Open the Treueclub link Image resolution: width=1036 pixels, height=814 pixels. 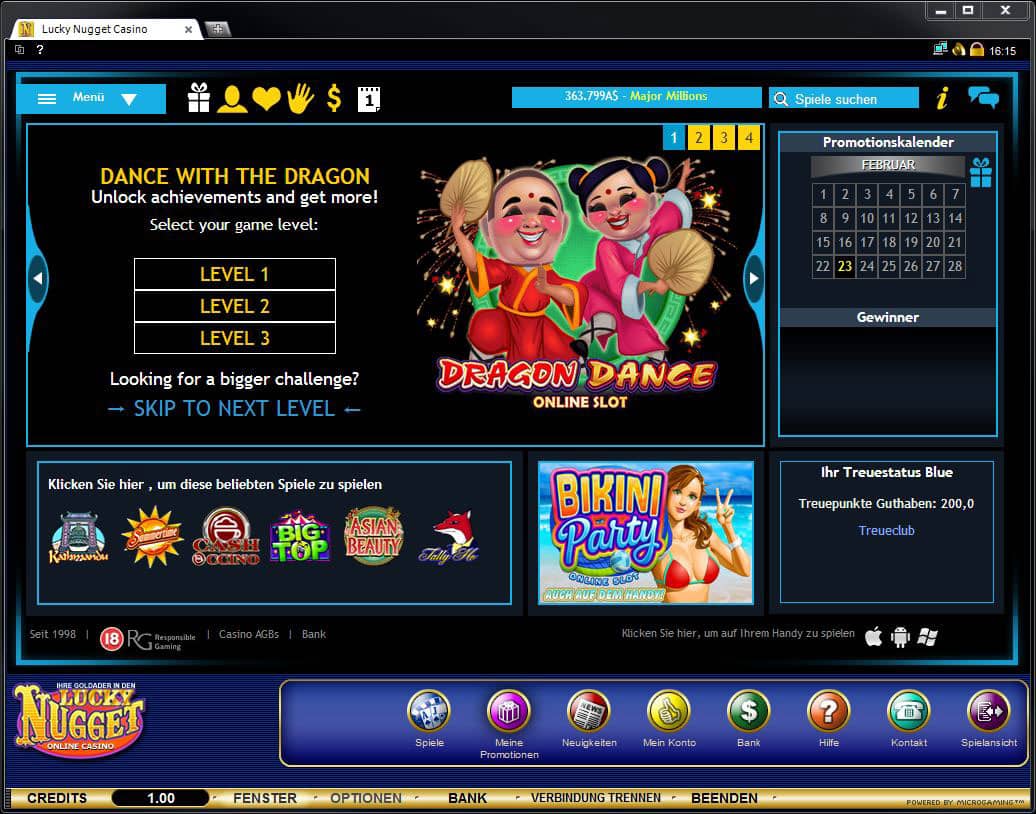[886, 530]
